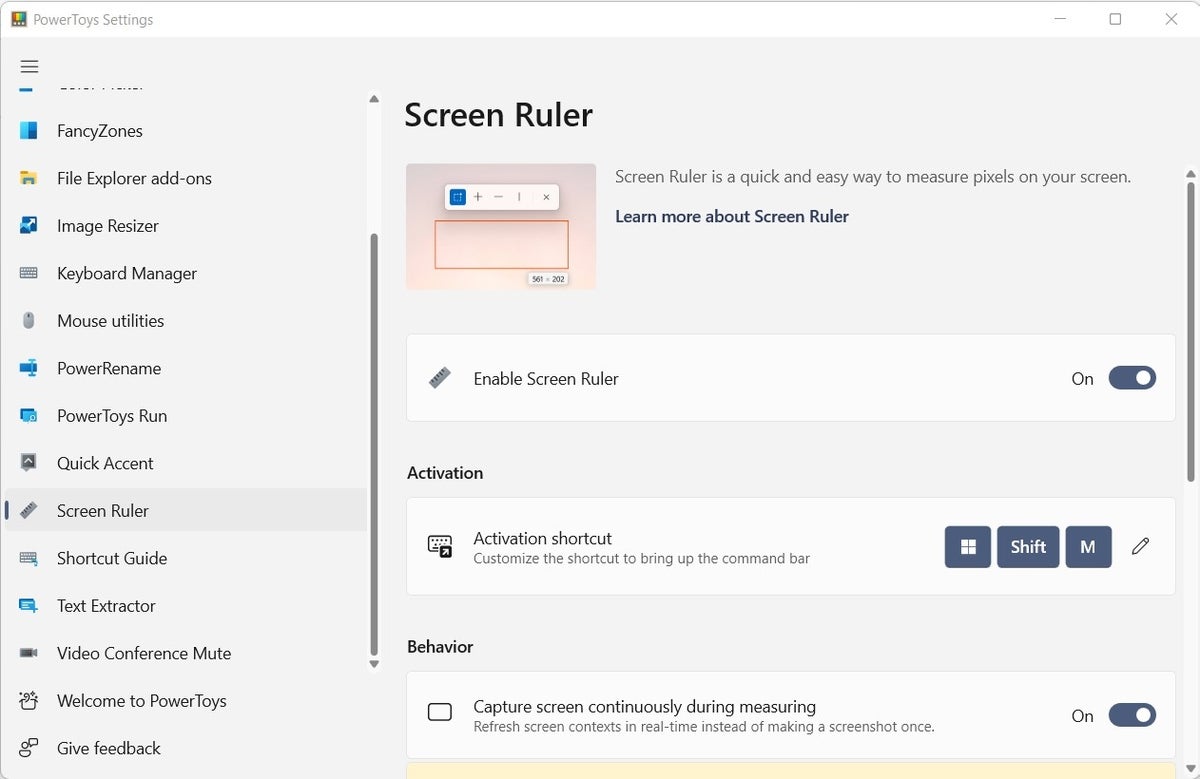This screenshot has height=779, width=1200.
Task: Click the Text Extractor icon
Action: click(x=29, y=606)
